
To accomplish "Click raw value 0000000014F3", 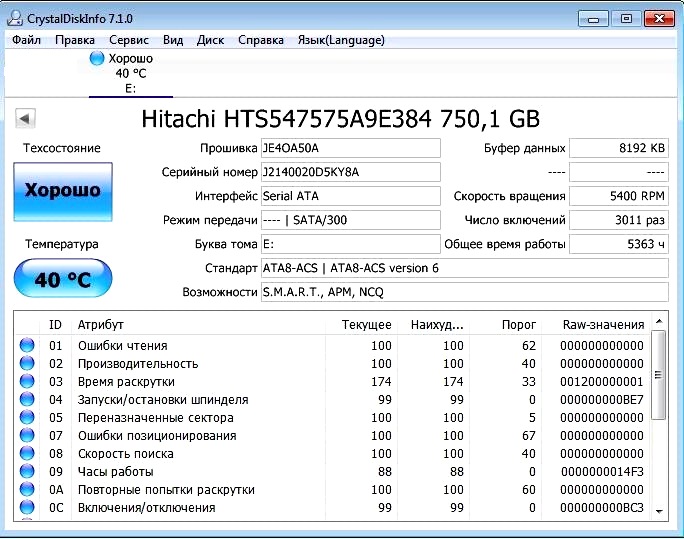I will point(602,472).
